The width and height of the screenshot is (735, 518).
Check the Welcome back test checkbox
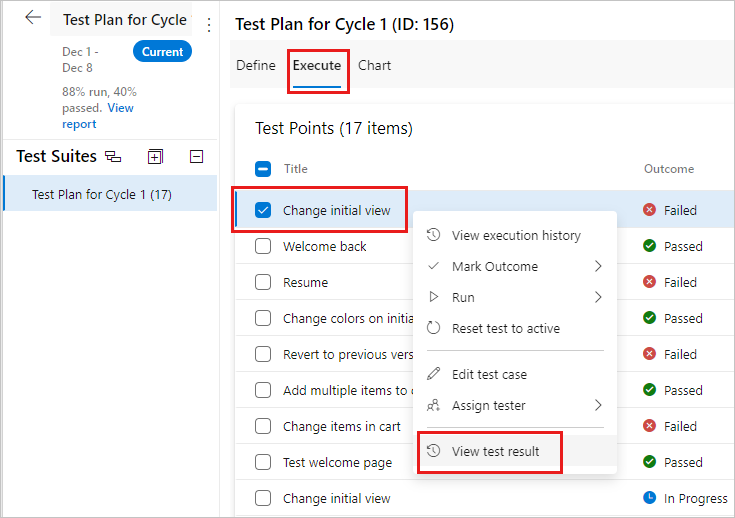(263, 246)
